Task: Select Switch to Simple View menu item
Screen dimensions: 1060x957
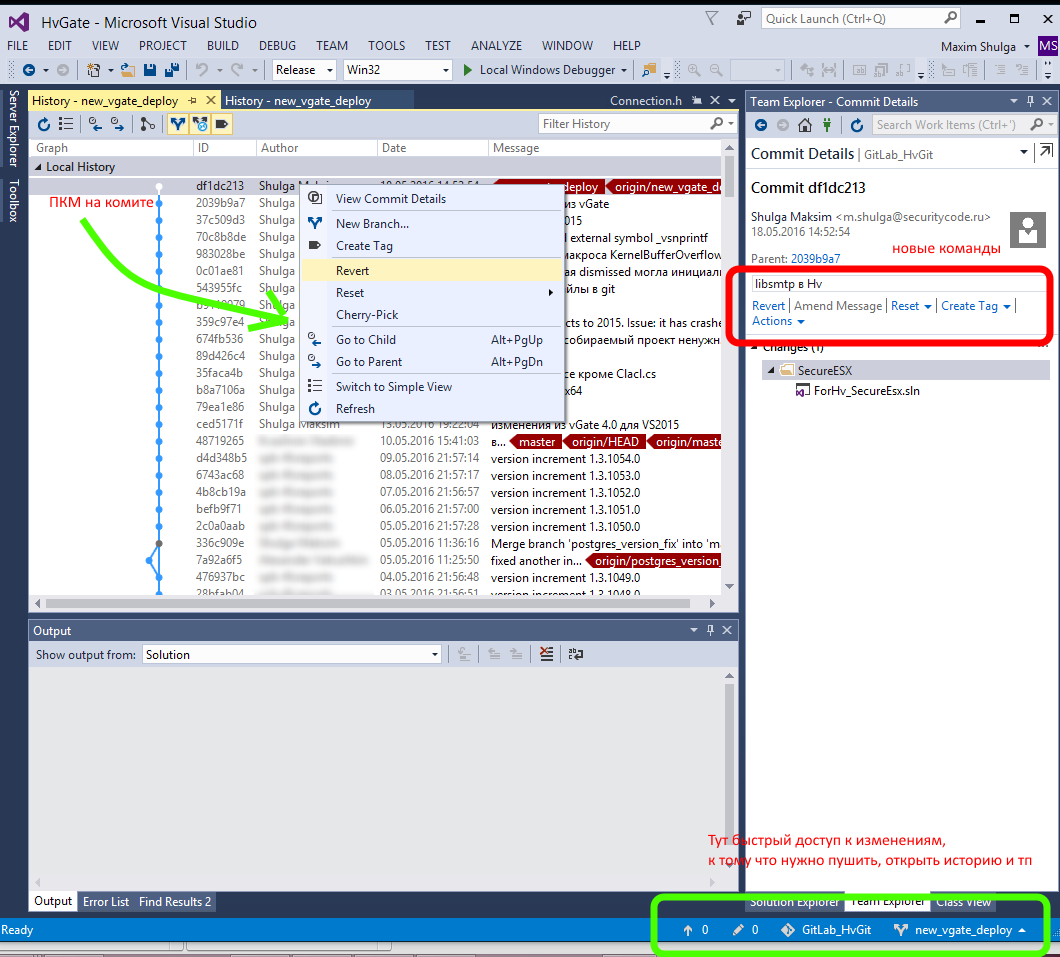Action: click(x=432, y=387)
